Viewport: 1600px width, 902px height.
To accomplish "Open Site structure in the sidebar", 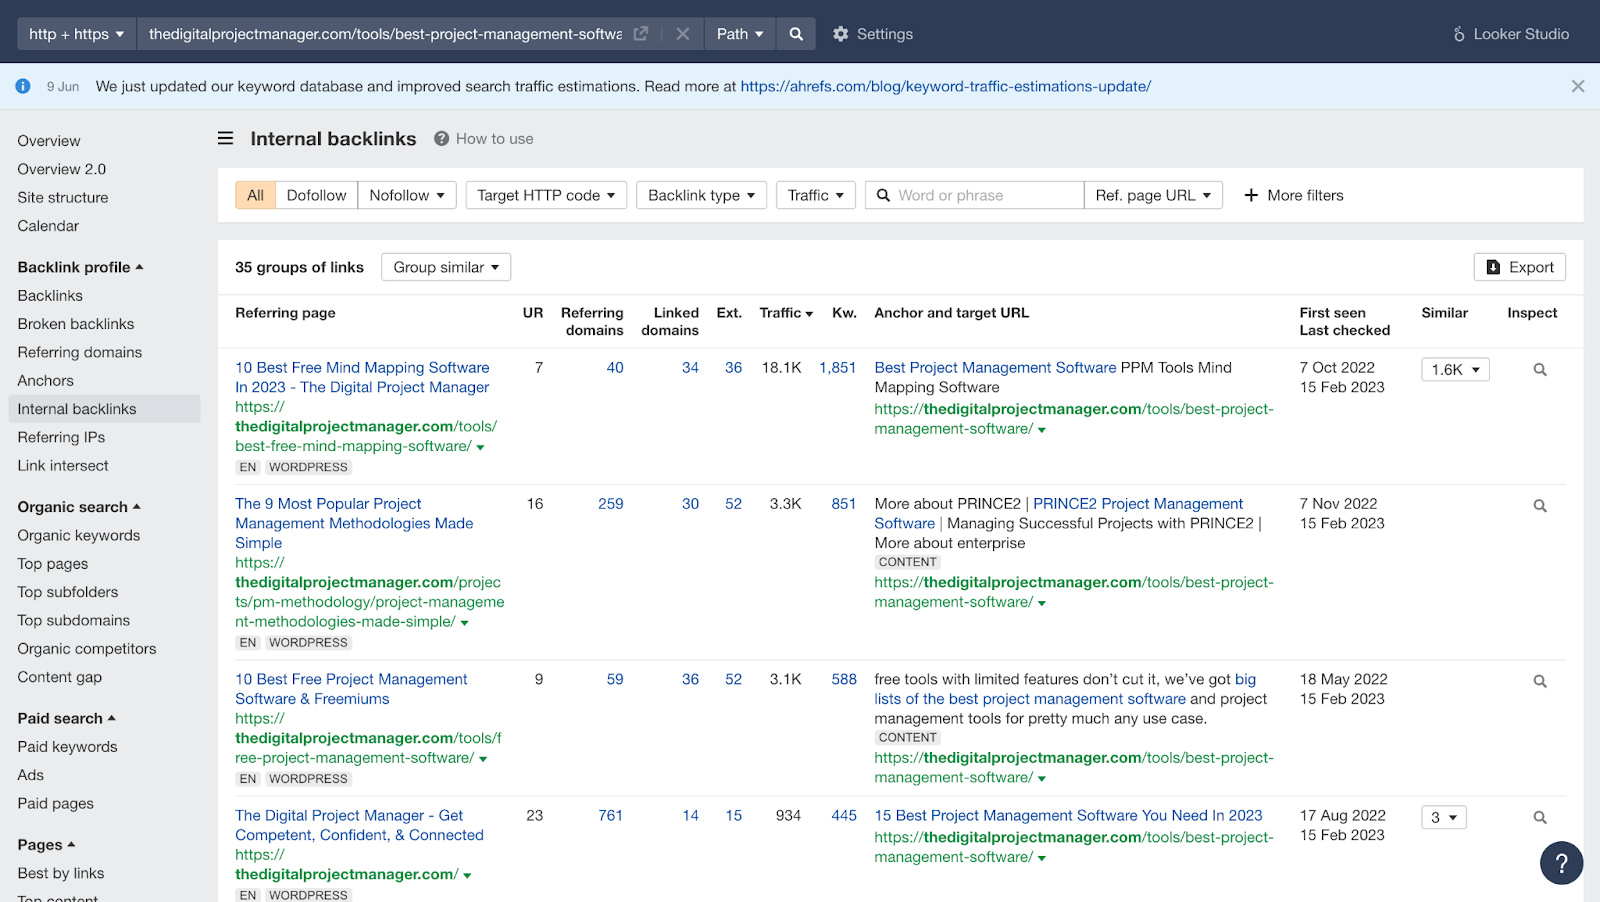I will [63, 198].
